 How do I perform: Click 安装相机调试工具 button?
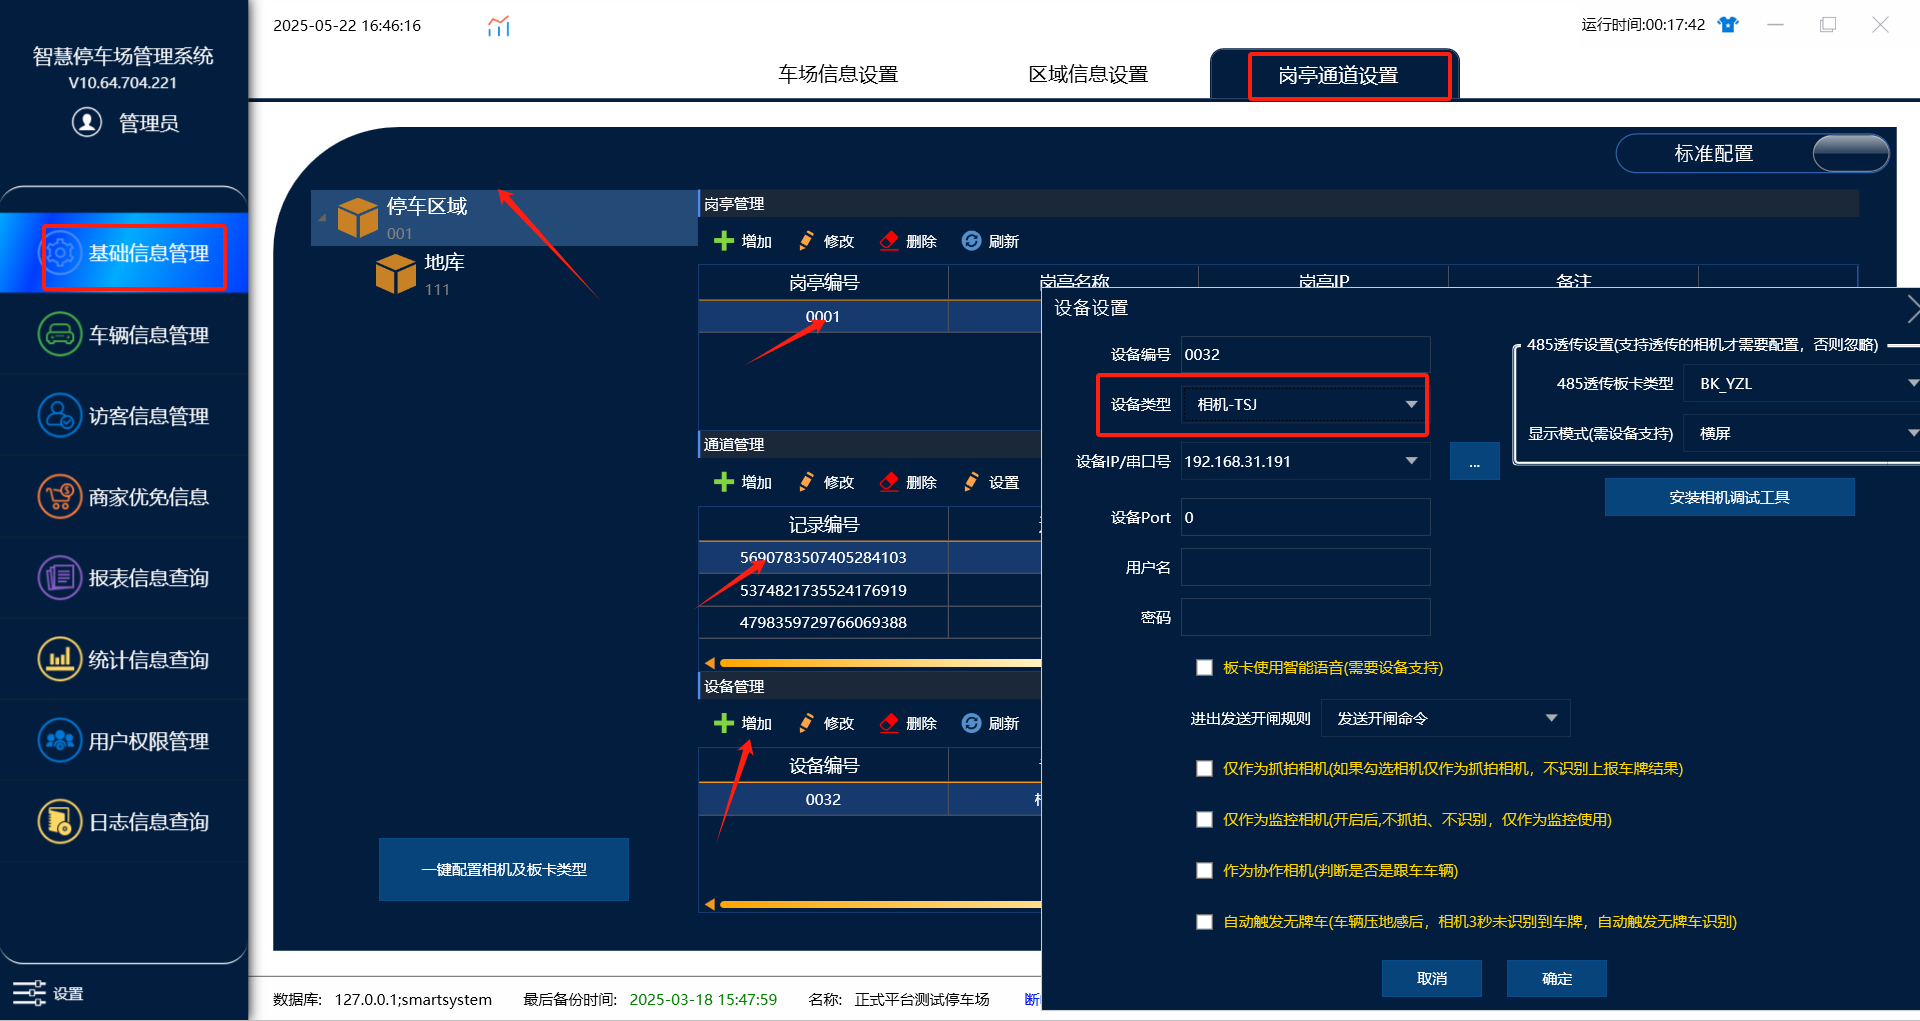point(1730,497)
